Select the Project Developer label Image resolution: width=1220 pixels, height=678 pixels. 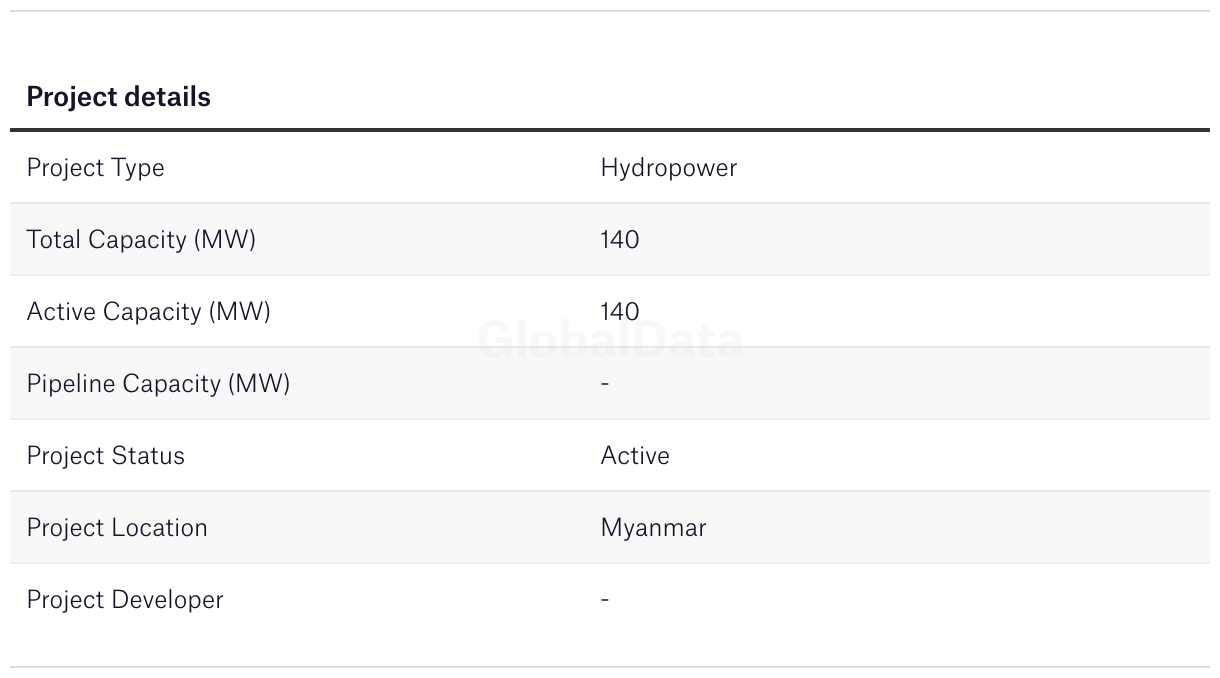pos(125,599)
